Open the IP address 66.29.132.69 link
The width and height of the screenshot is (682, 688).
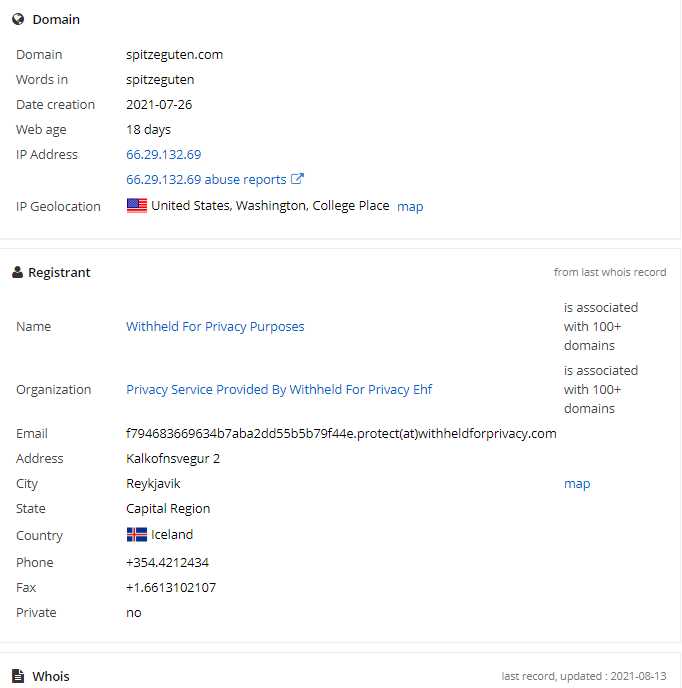(164, 154)
